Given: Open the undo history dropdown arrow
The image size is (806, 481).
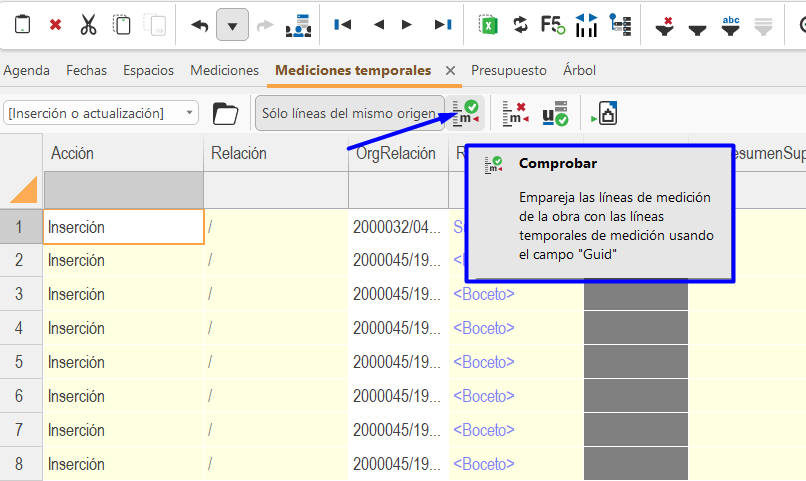Looking at the screenshot, I should 232,25.
